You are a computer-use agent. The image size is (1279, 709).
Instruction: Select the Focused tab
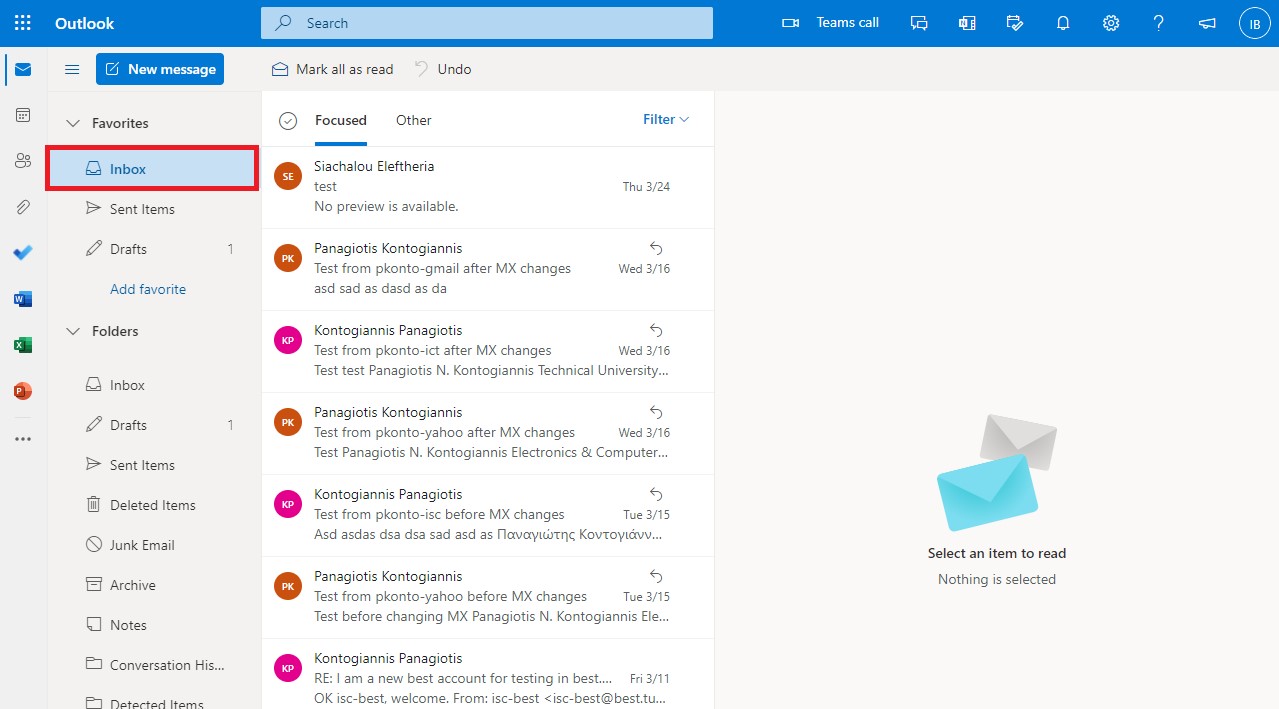(341, 120)
